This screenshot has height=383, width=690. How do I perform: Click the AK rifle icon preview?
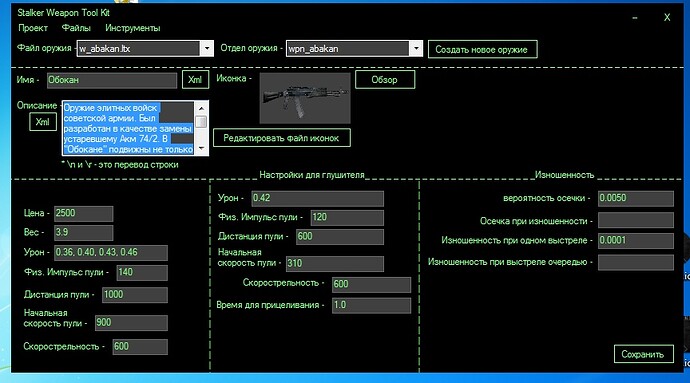pyautogui.click(x=305, y=98)
